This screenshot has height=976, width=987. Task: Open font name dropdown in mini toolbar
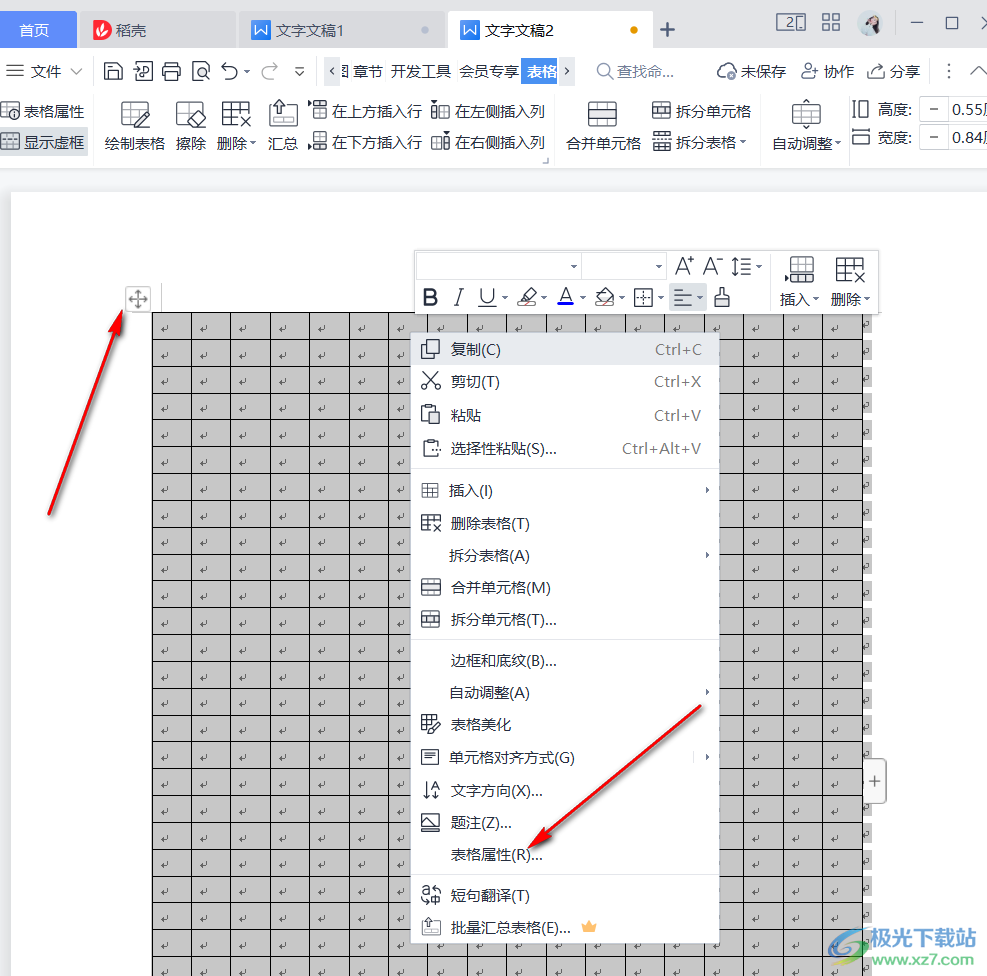pos(573,266)
